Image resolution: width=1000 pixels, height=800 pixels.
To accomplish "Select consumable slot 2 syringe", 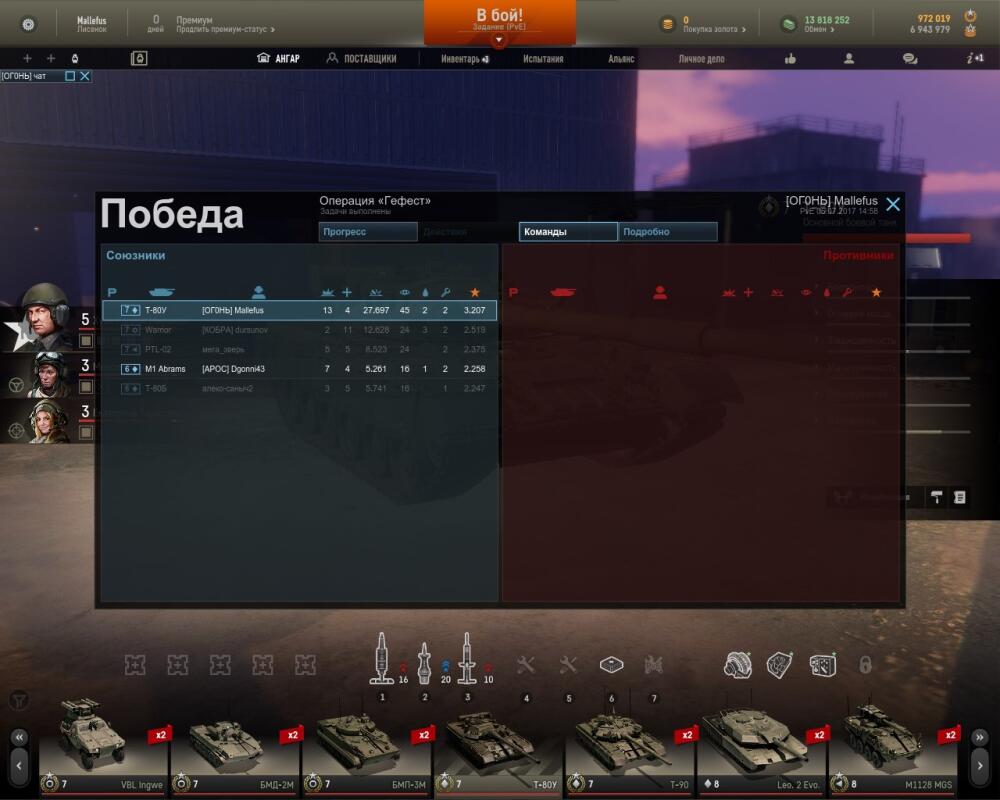I will [425, 663].
